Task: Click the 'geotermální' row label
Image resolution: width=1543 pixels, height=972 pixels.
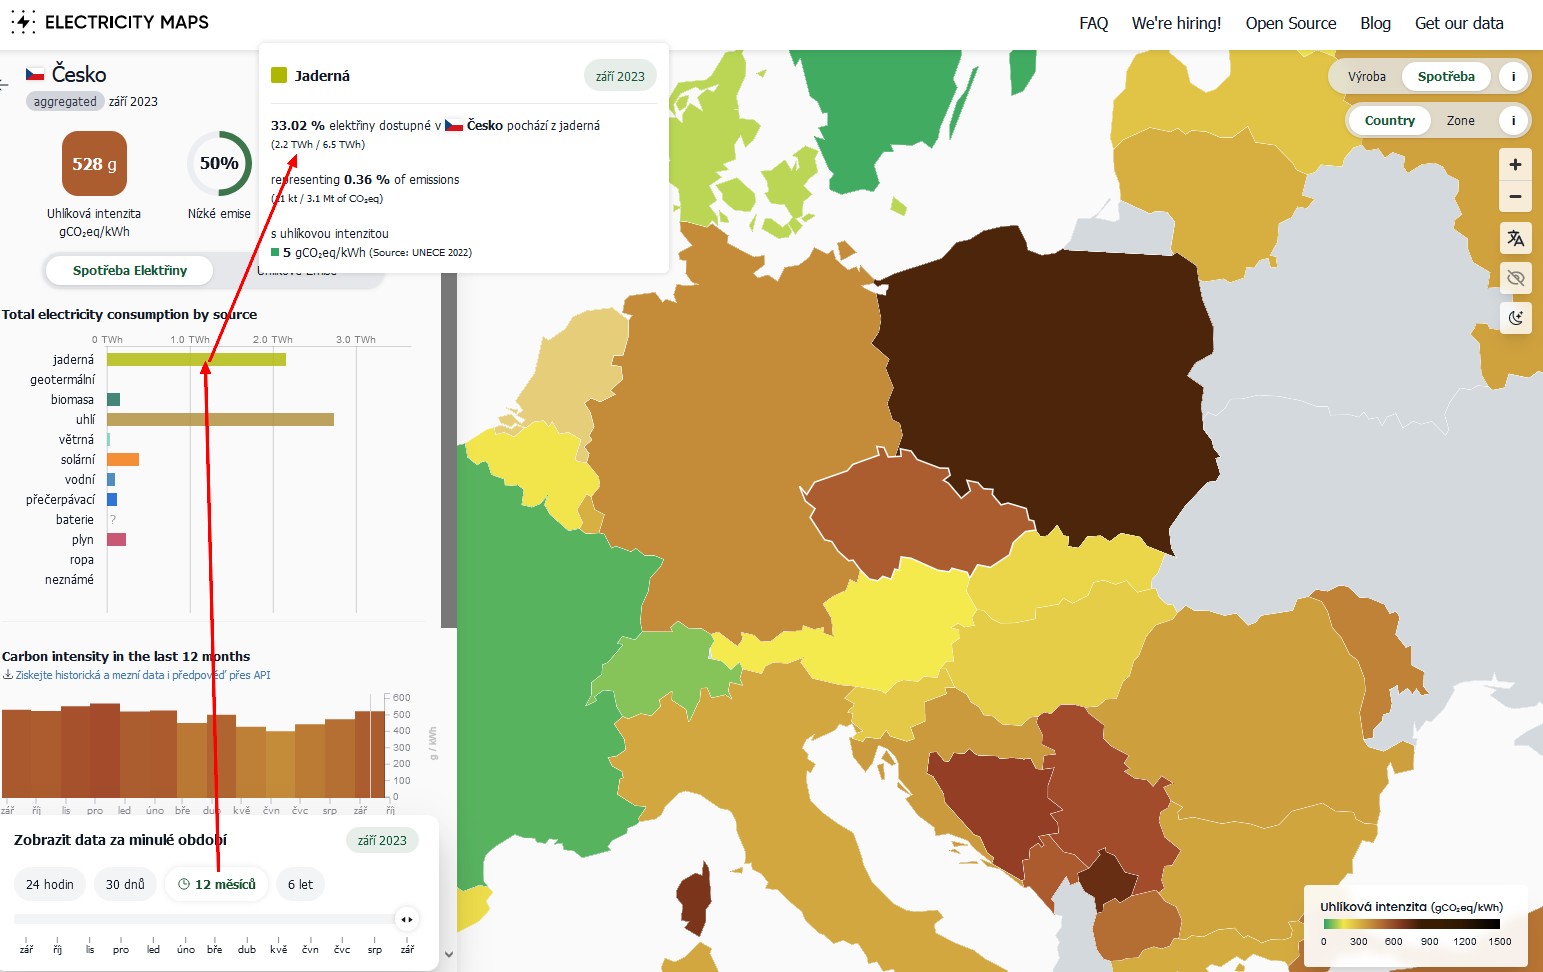Action: tap(63, 379)
